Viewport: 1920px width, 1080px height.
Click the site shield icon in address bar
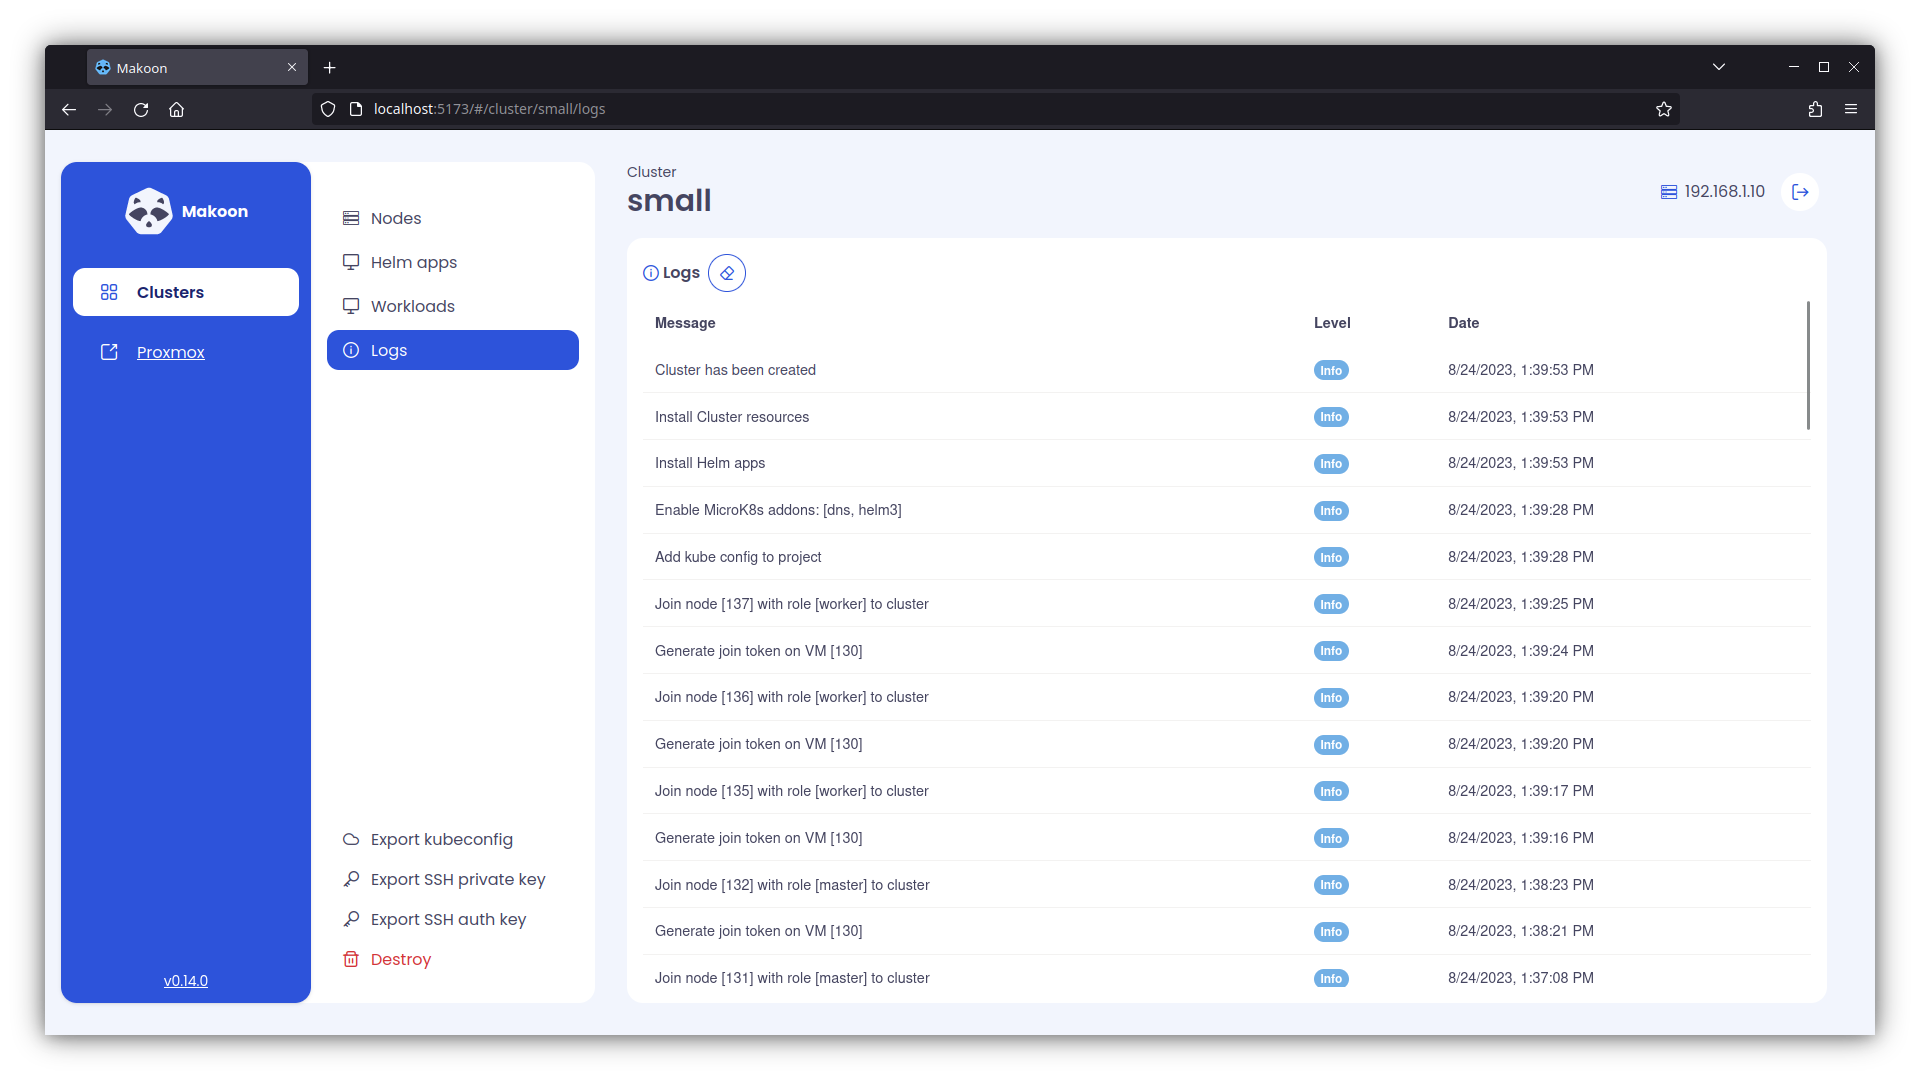328,109
